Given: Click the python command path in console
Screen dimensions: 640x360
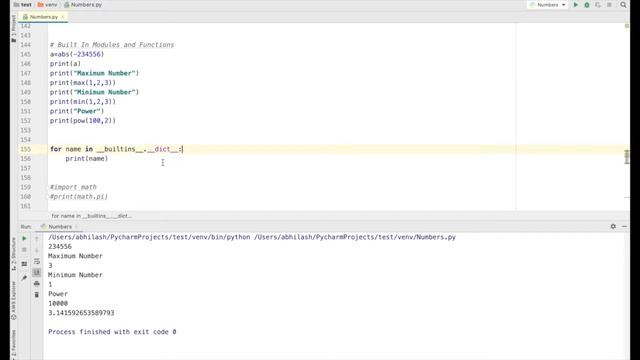Looking at the screenshot, I should (252, 237).
